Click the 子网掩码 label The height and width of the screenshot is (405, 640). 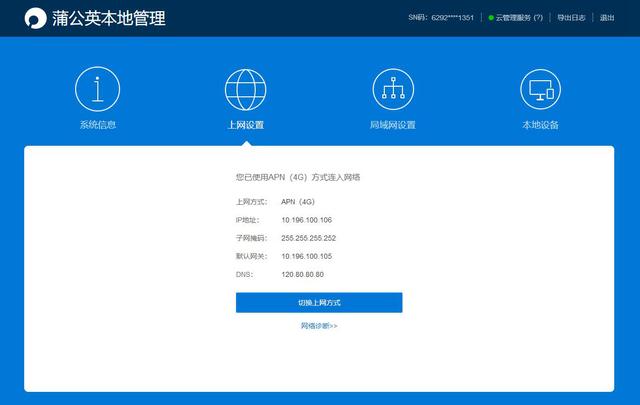251,238
